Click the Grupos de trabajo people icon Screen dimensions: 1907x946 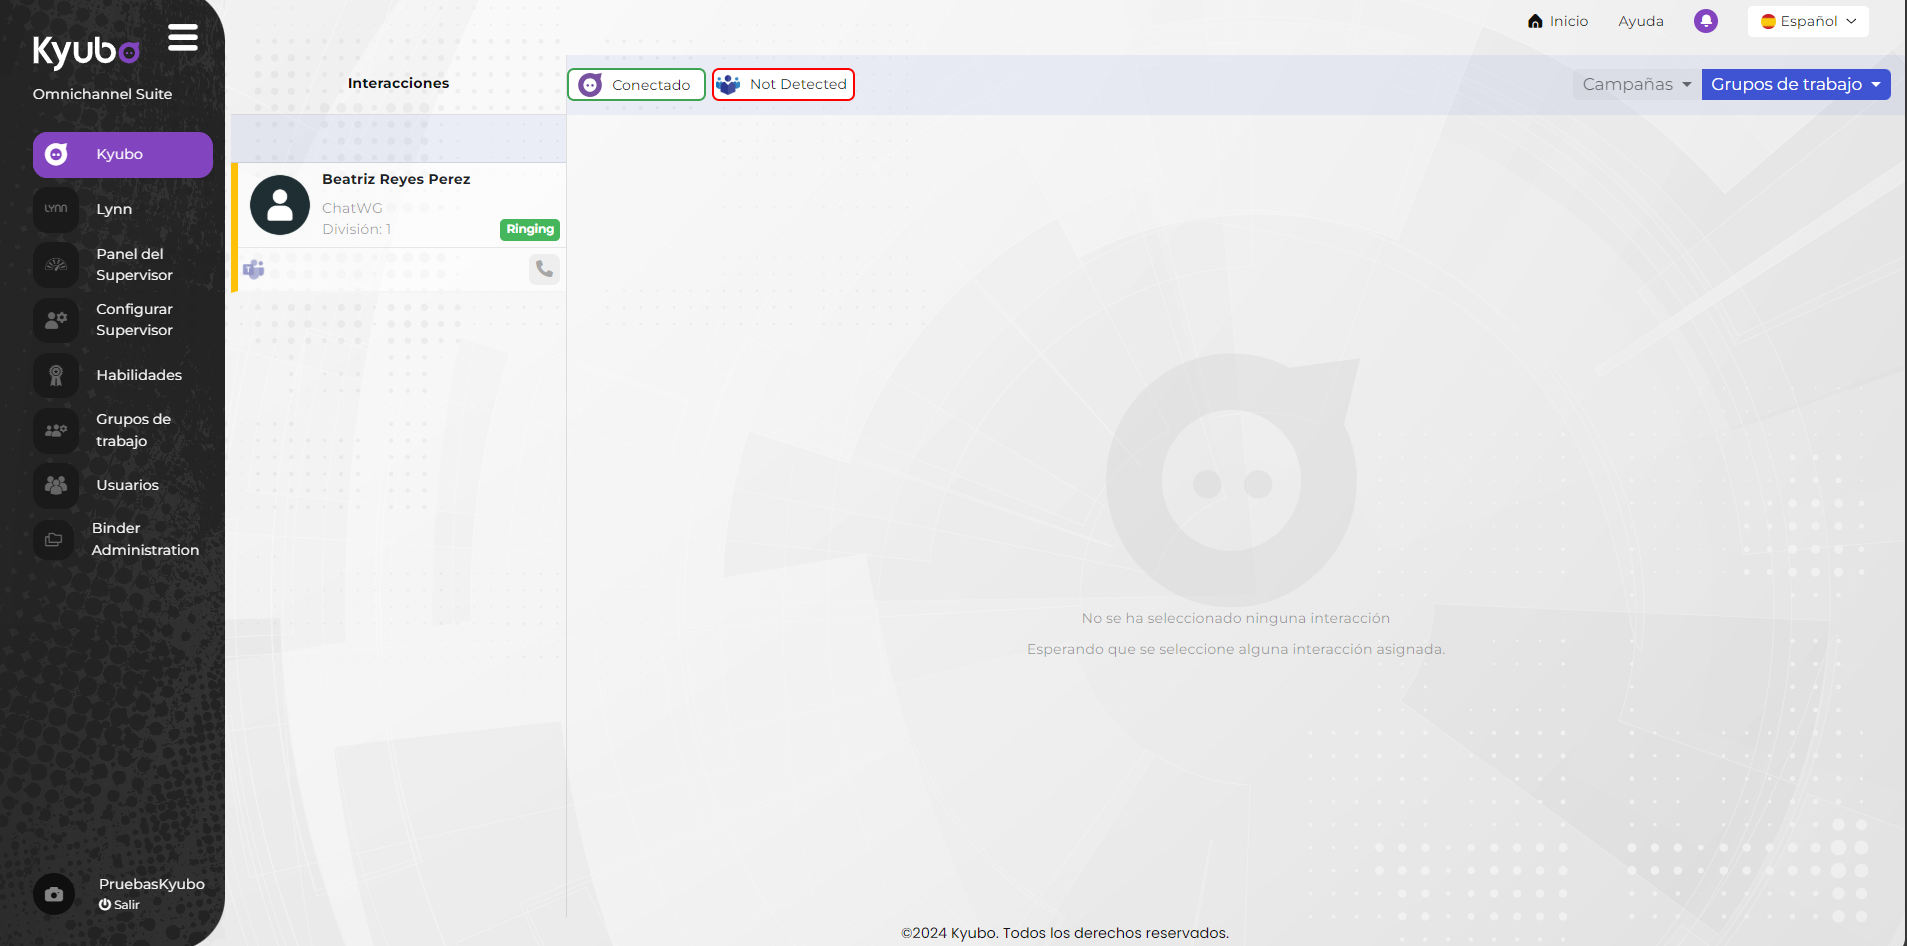coord(56,430)
